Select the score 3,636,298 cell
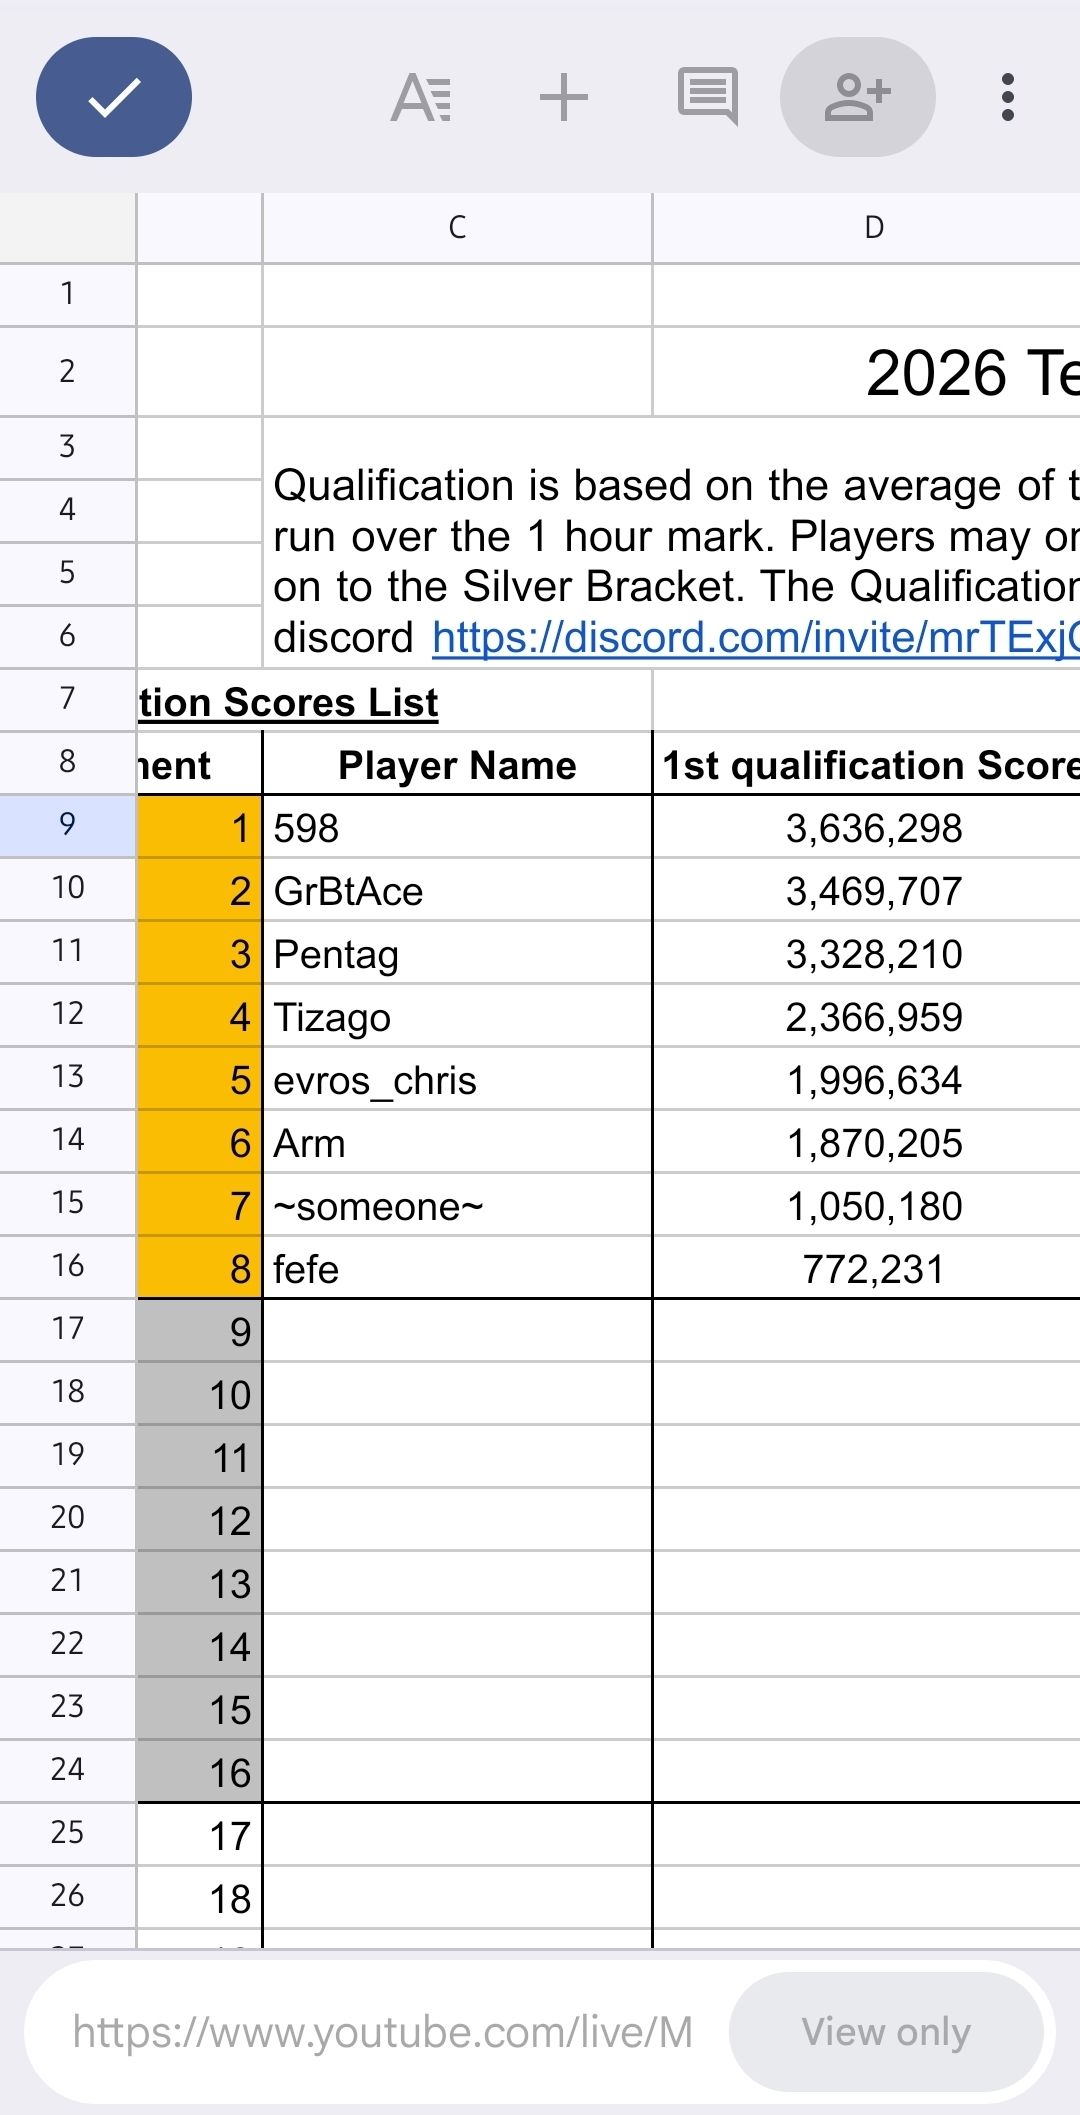 866,828
